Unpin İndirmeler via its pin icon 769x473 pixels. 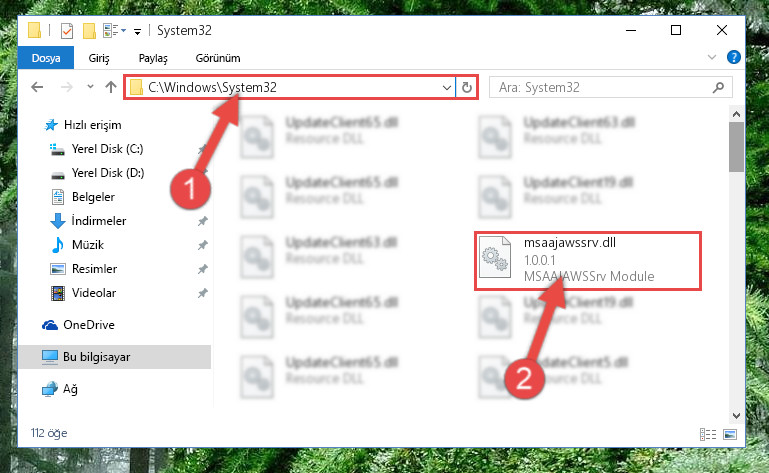[203, 221]
